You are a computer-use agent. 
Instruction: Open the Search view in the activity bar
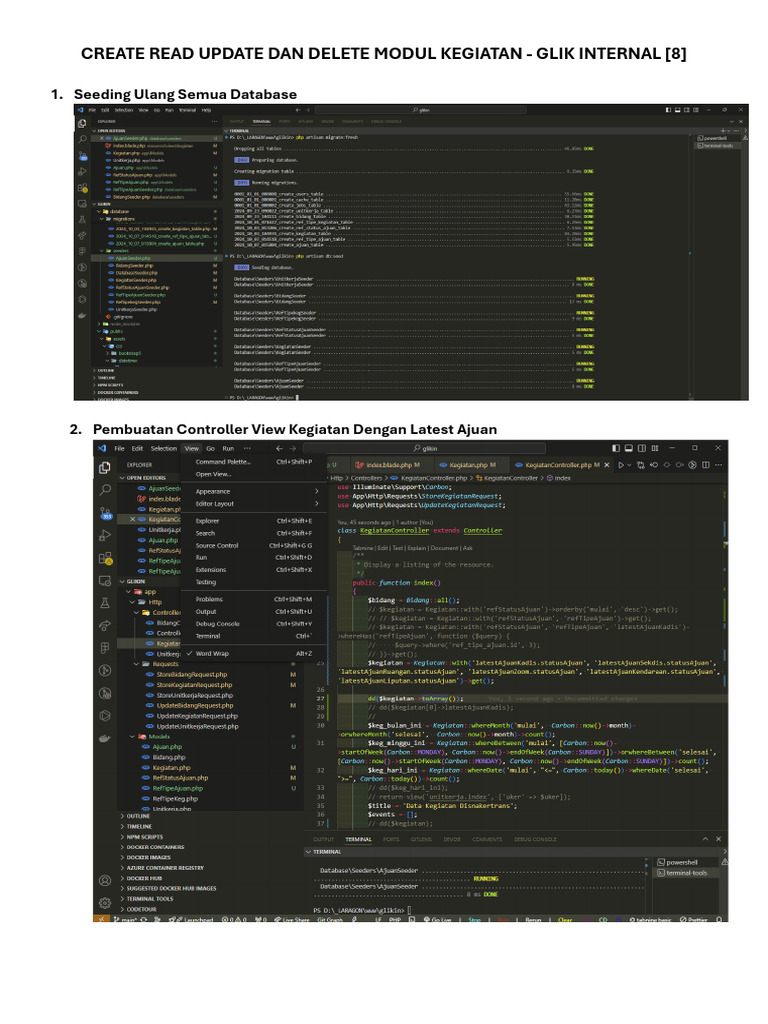coord(104,490)
